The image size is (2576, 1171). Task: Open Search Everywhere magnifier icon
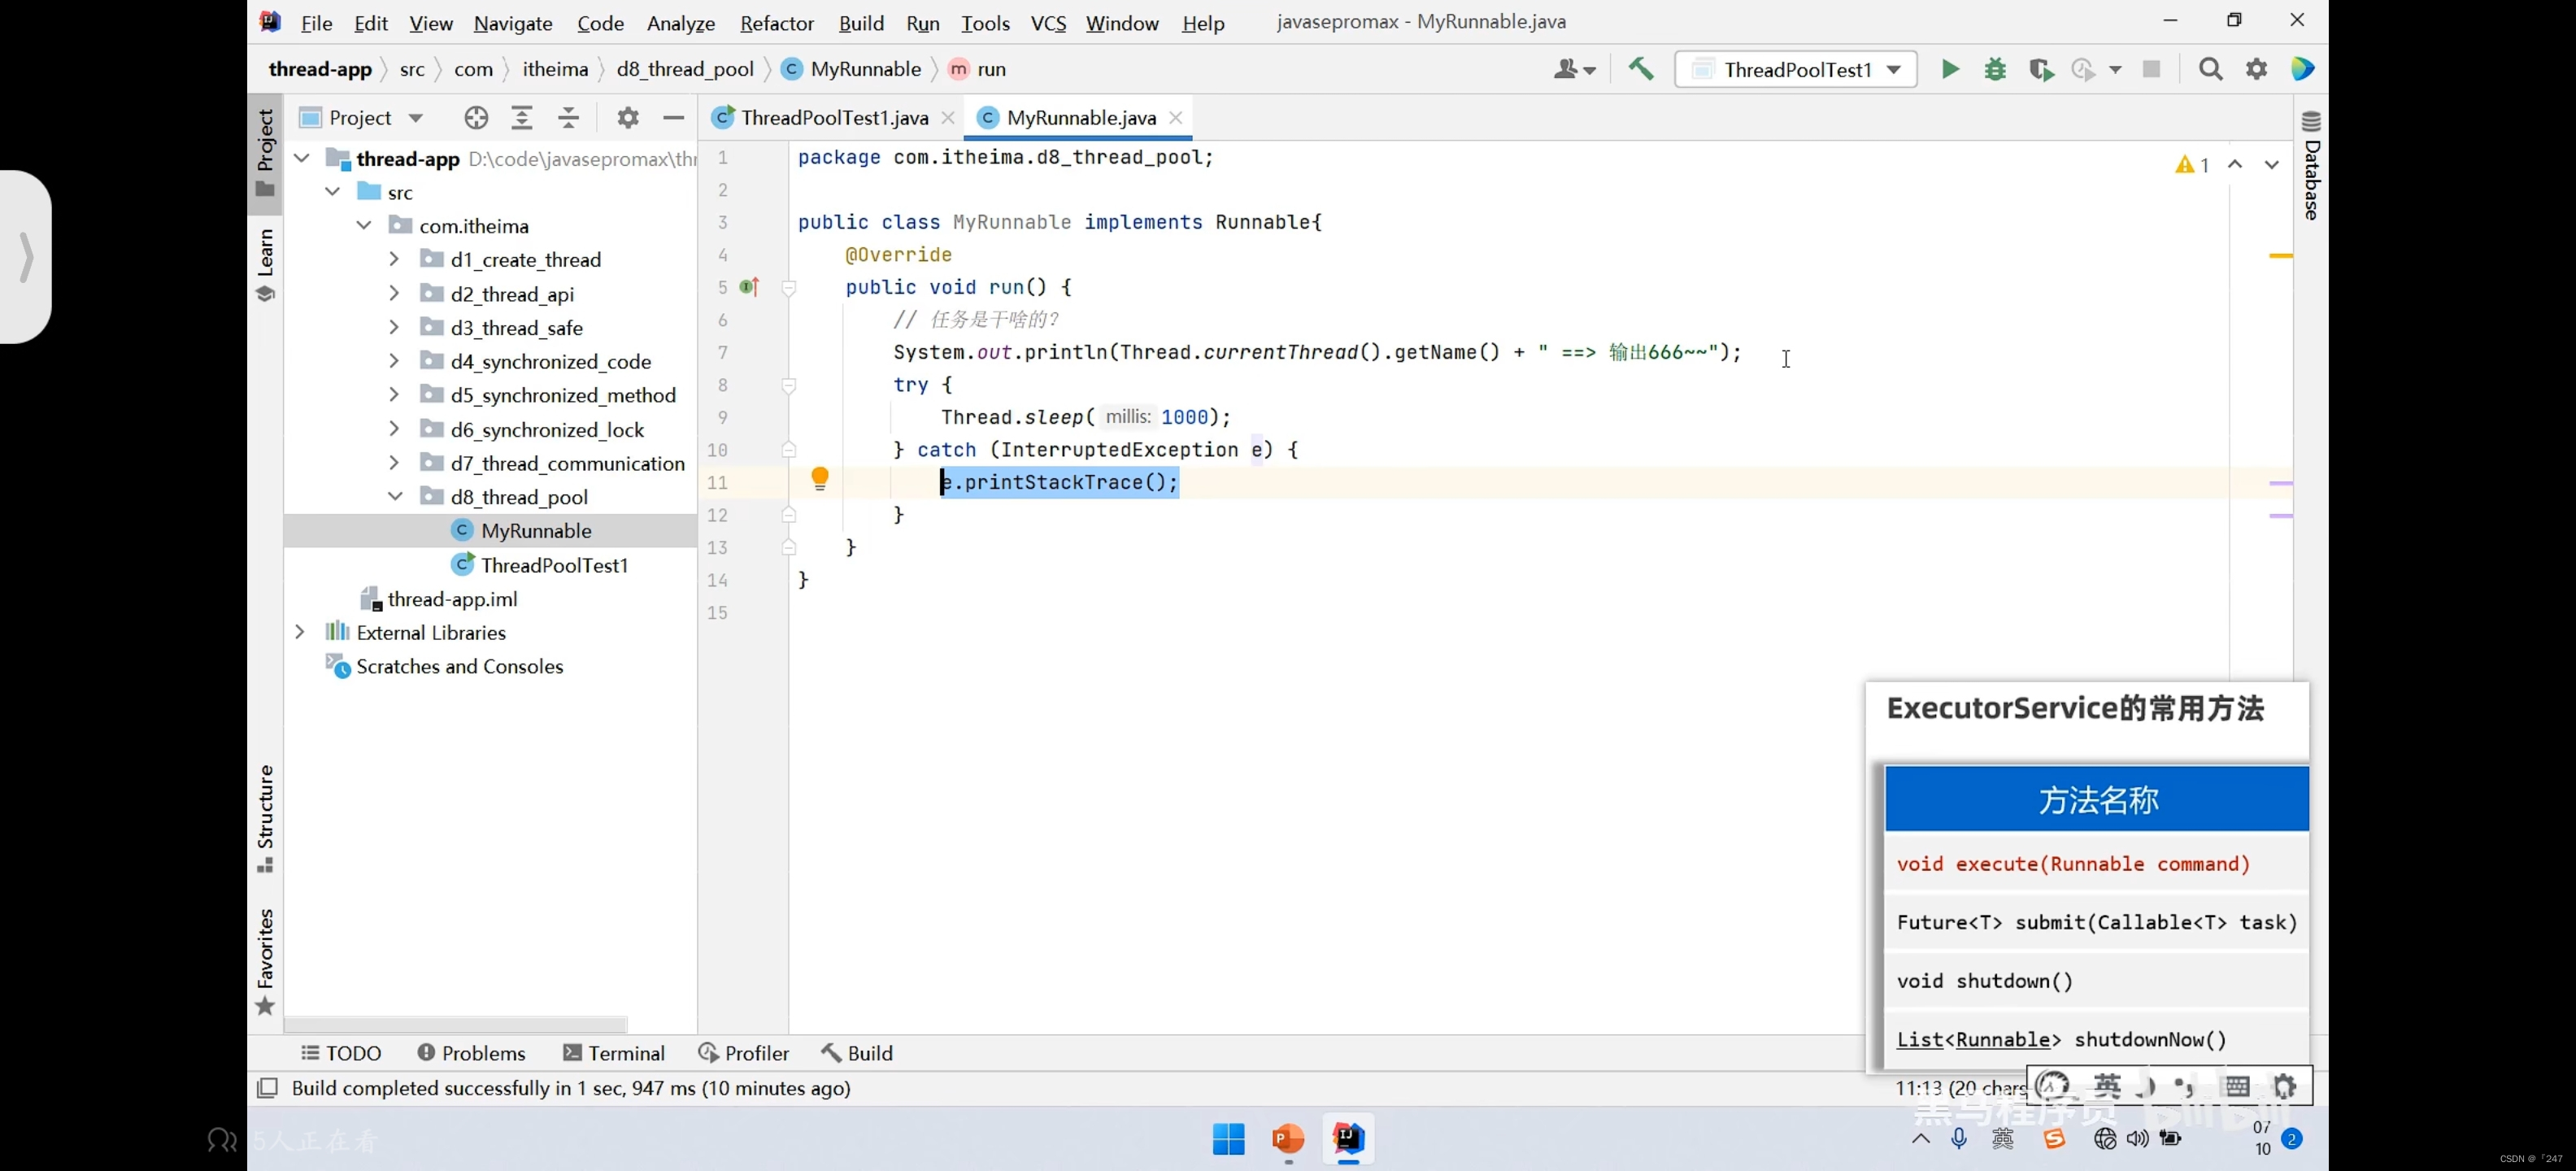click(2210, 69)
